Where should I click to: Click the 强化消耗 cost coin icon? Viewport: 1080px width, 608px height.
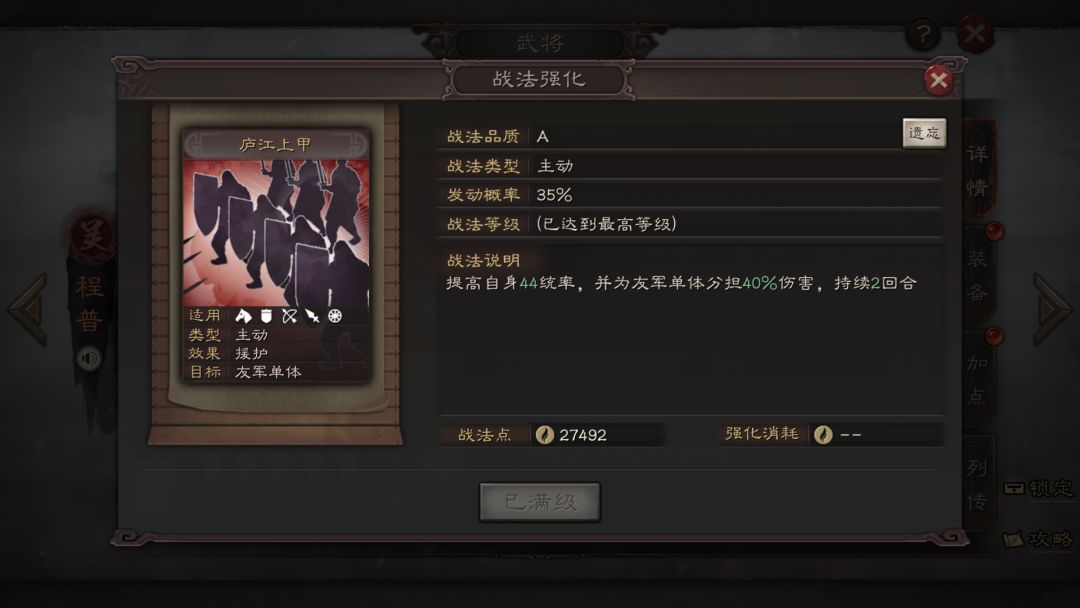[822, 434]
